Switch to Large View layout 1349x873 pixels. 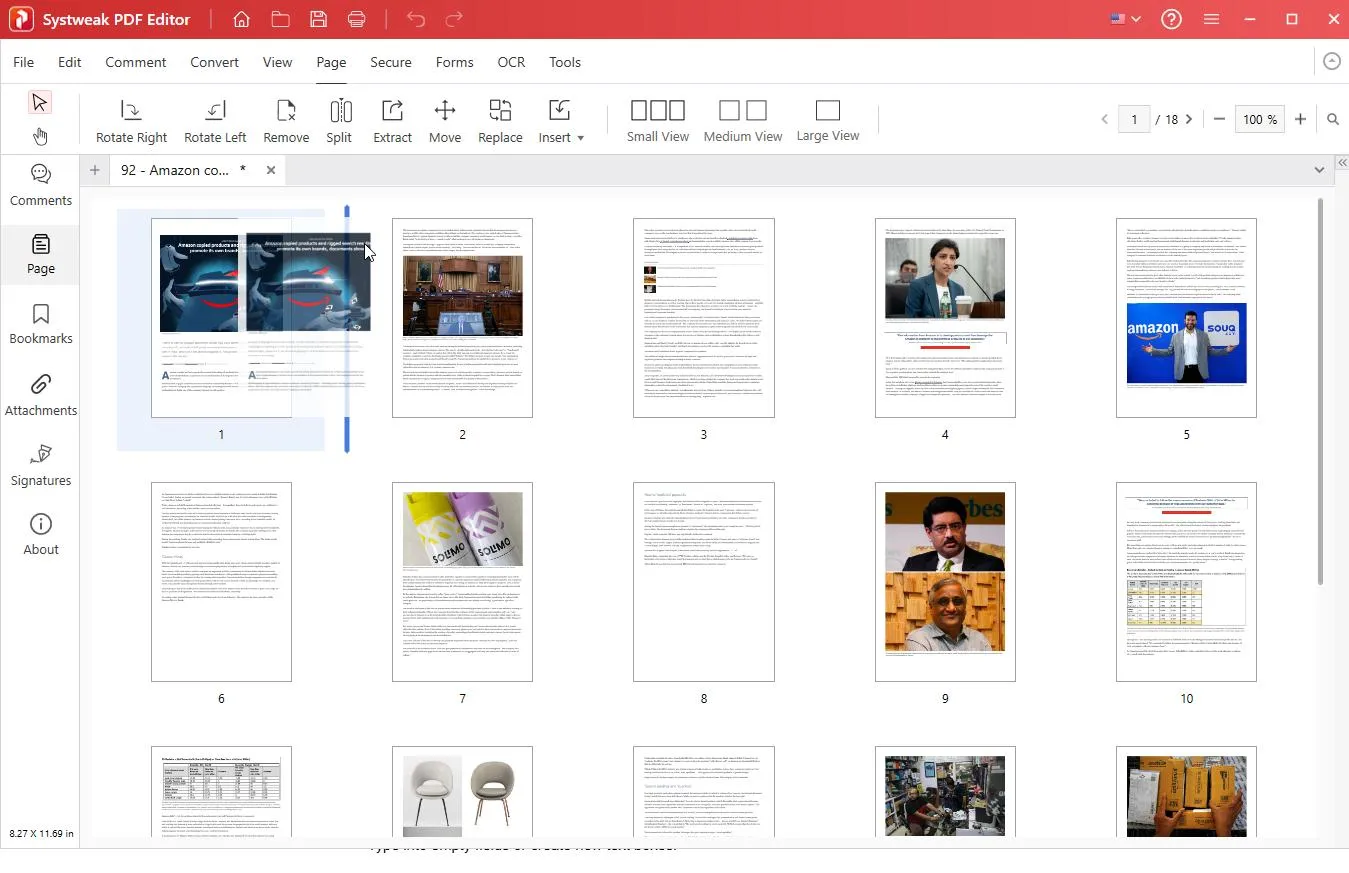point(828,119)
